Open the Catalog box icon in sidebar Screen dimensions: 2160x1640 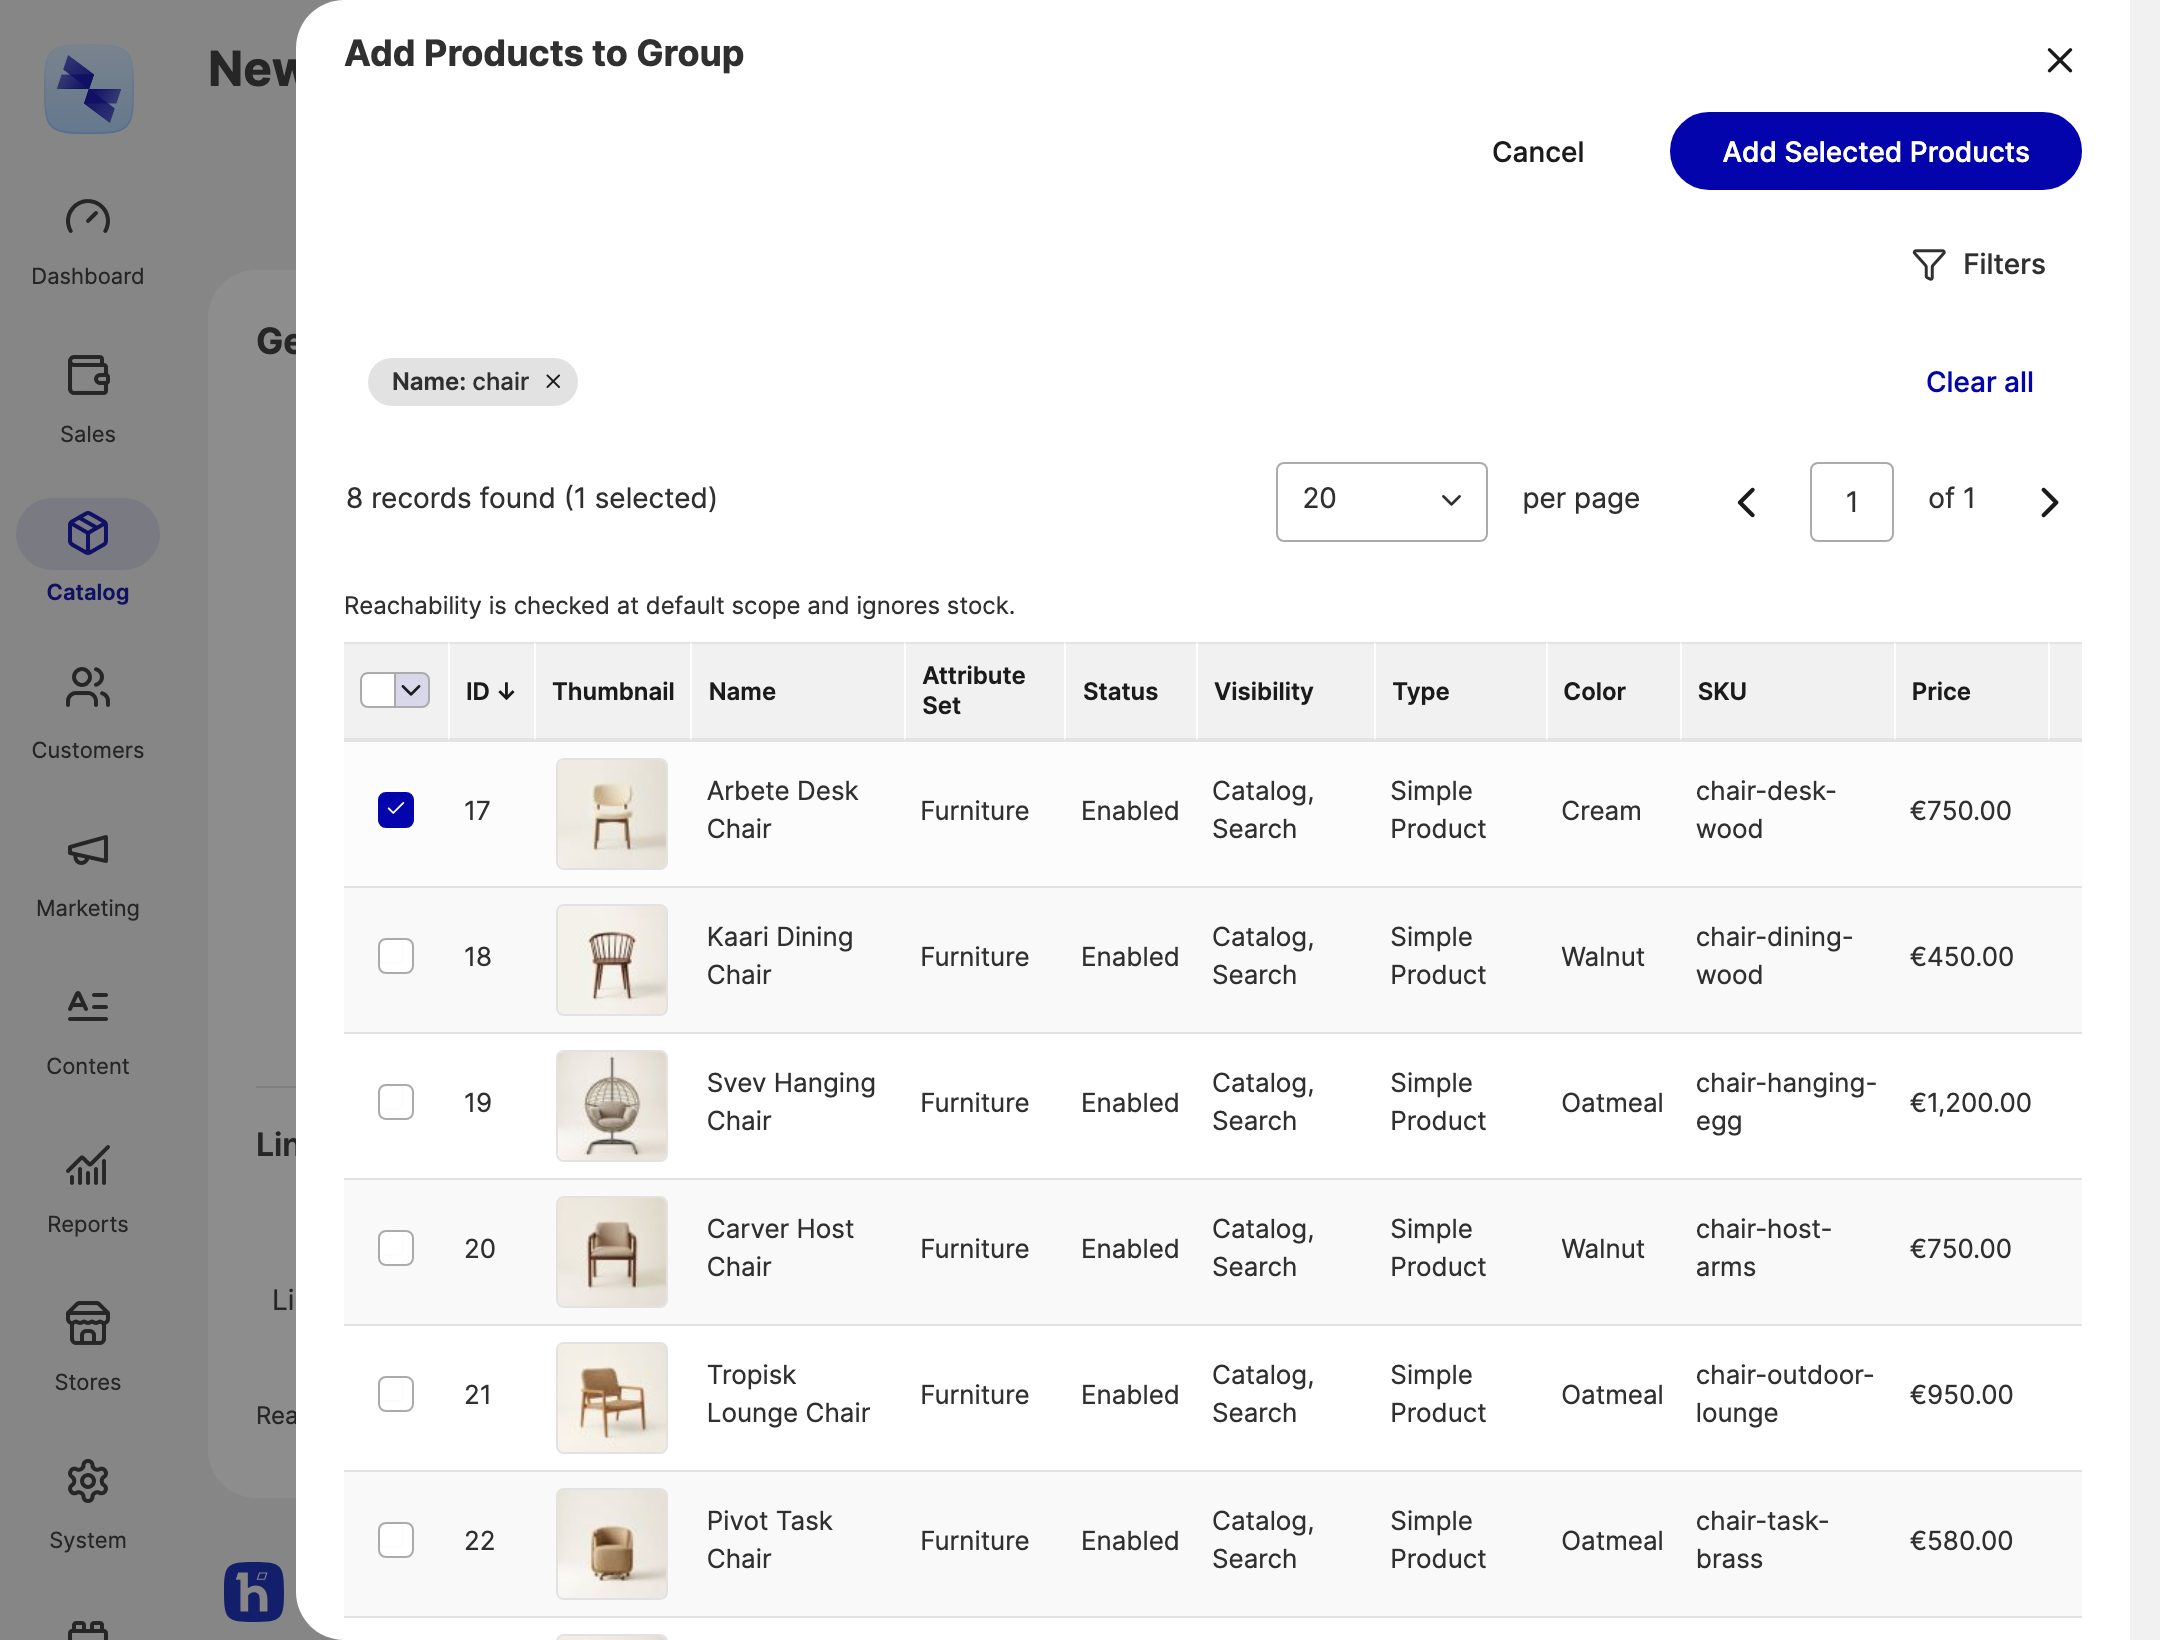coord(88,533)
